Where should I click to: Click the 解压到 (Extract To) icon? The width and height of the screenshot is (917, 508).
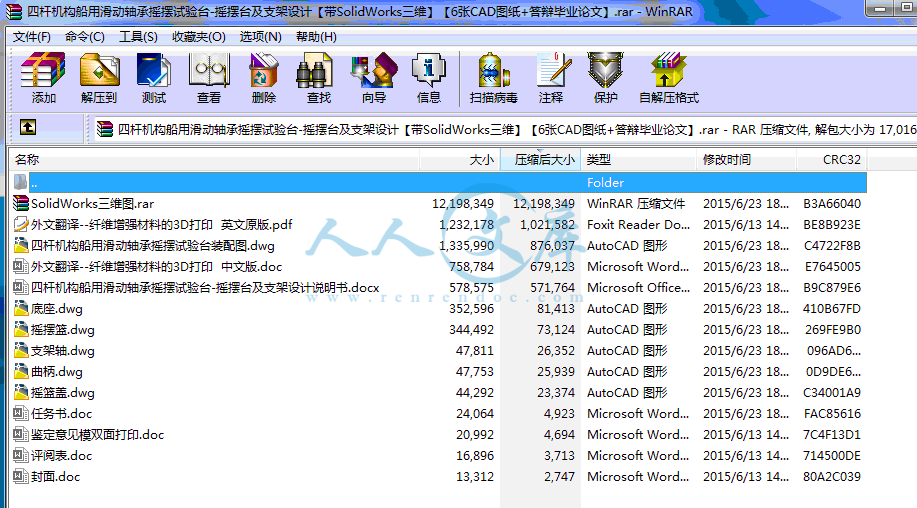tap(99, 70)
